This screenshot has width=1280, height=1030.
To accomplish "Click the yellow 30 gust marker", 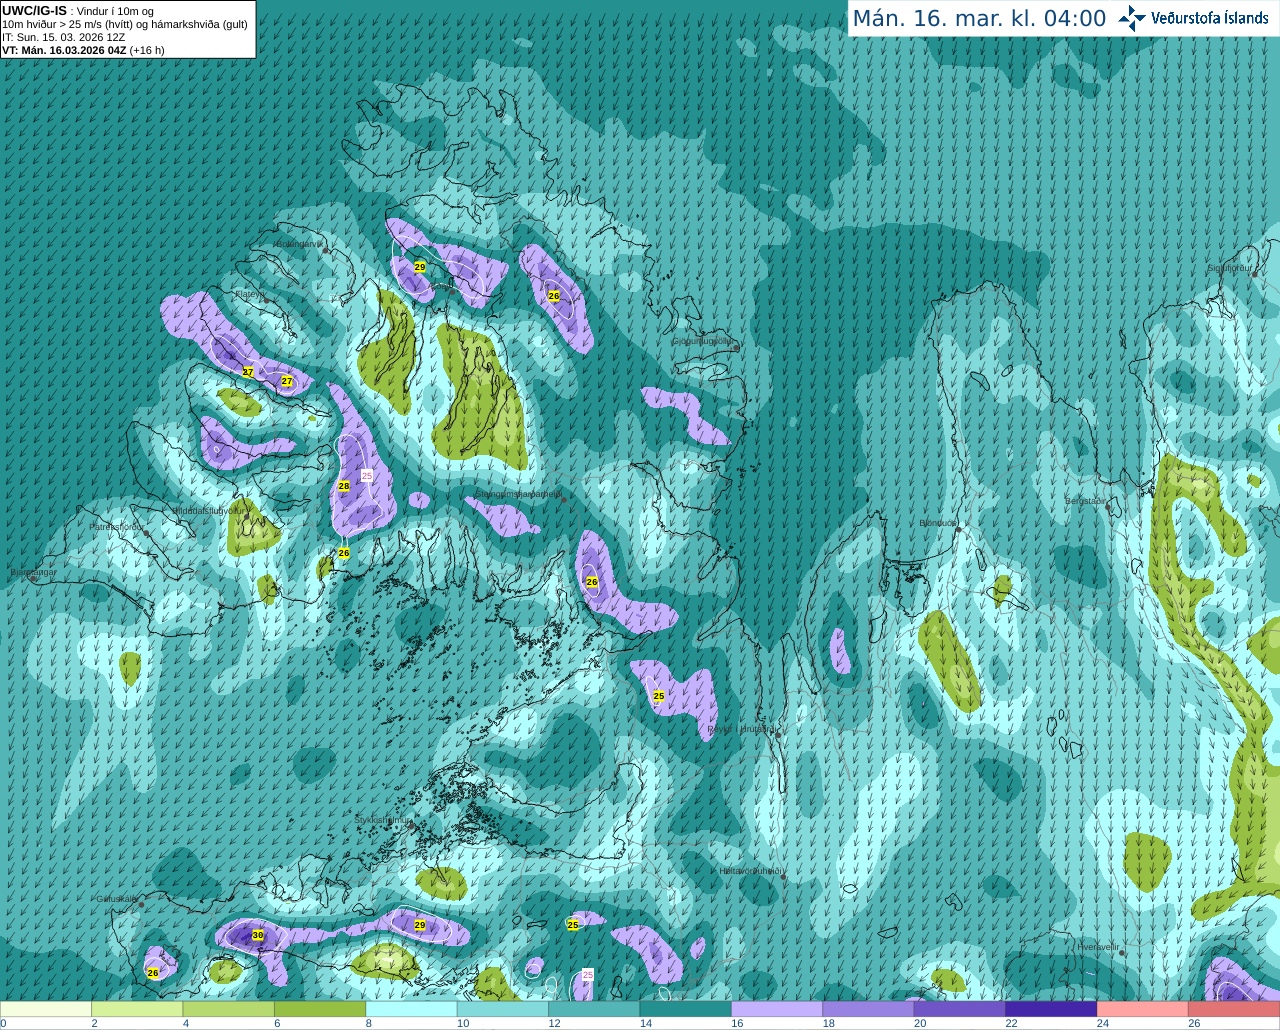I will tap(258, 935).
